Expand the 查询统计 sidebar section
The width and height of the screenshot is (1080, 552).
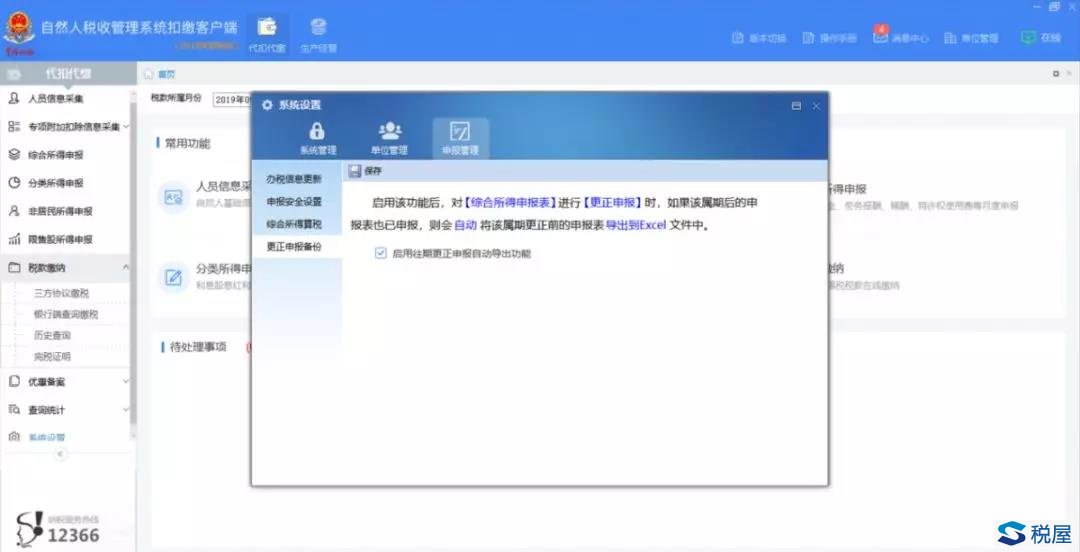125,410
